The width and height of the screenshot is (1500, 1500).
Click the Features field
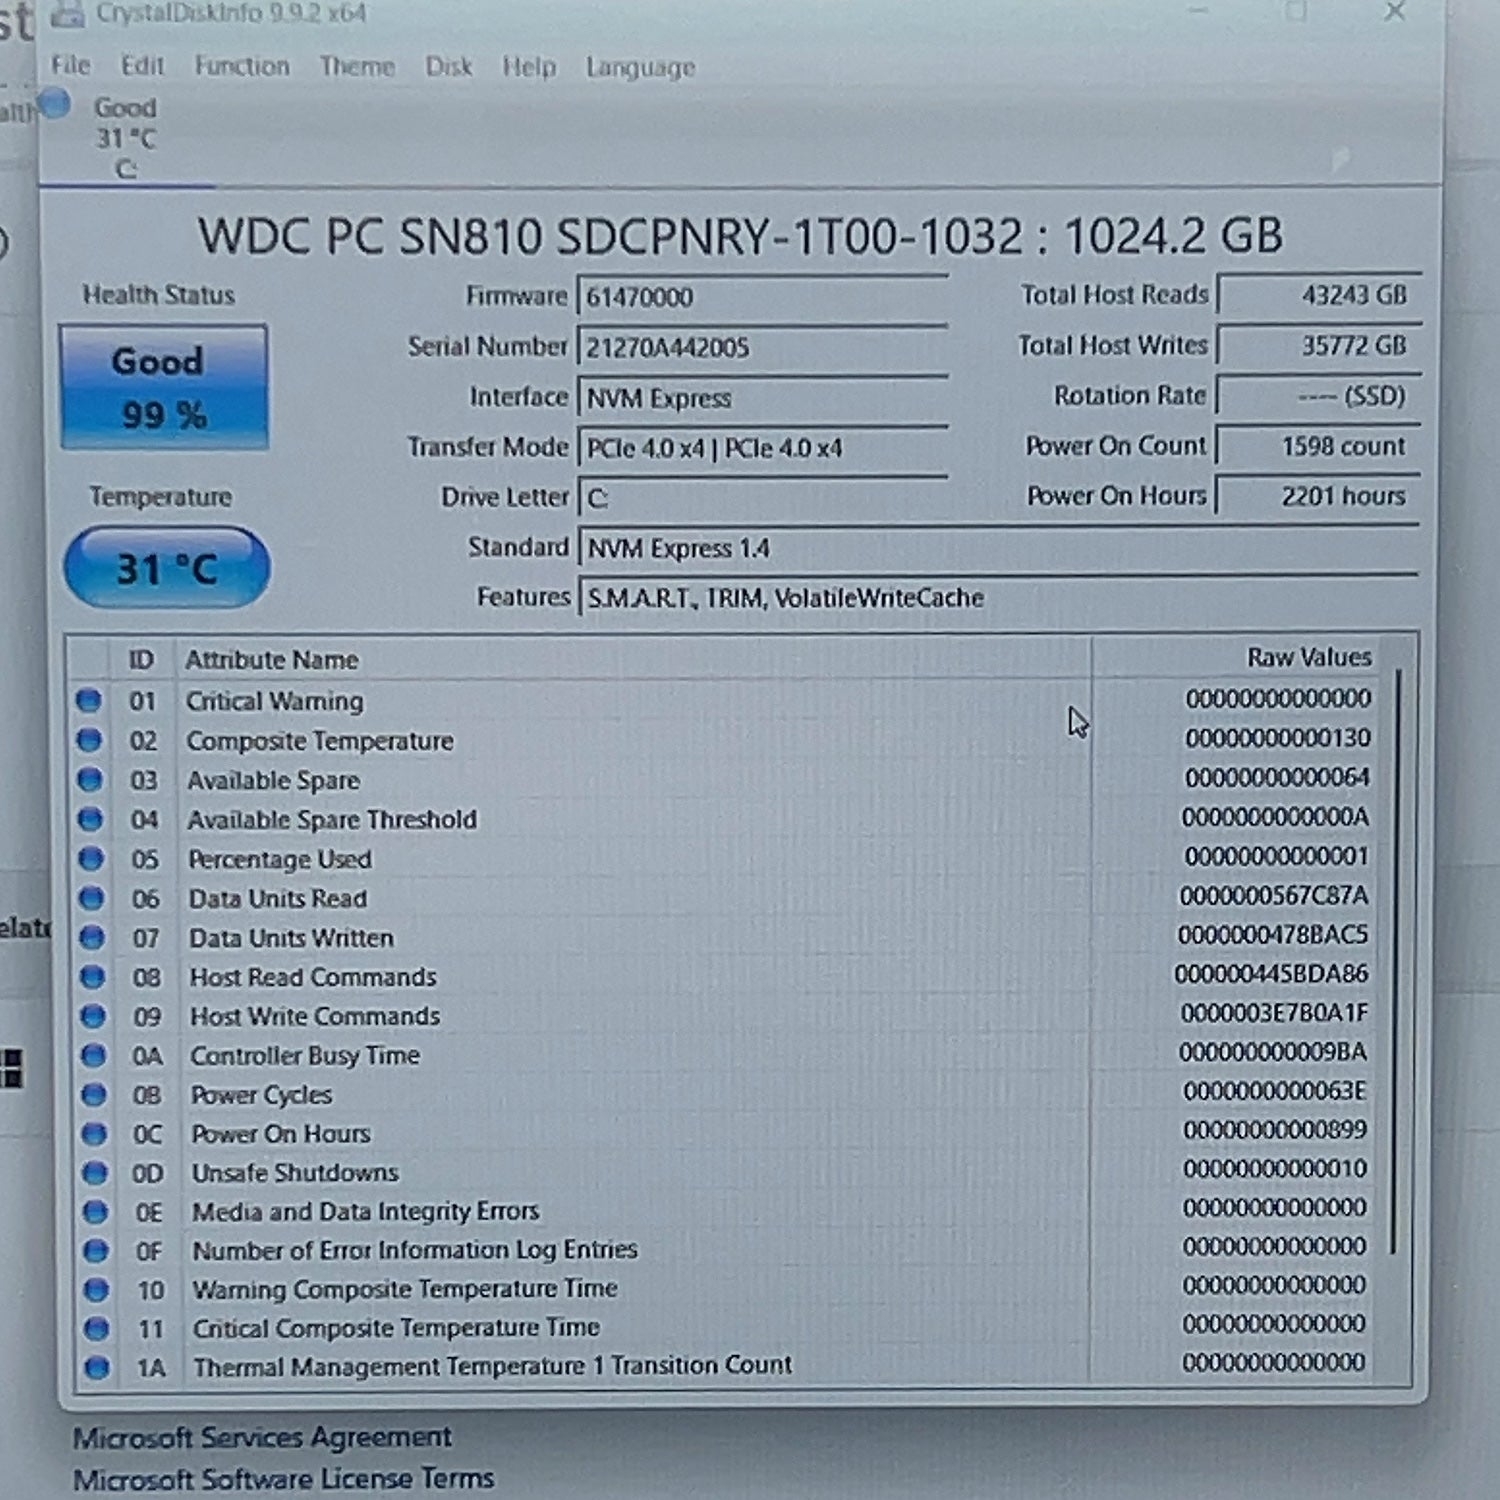click(998, 598)
